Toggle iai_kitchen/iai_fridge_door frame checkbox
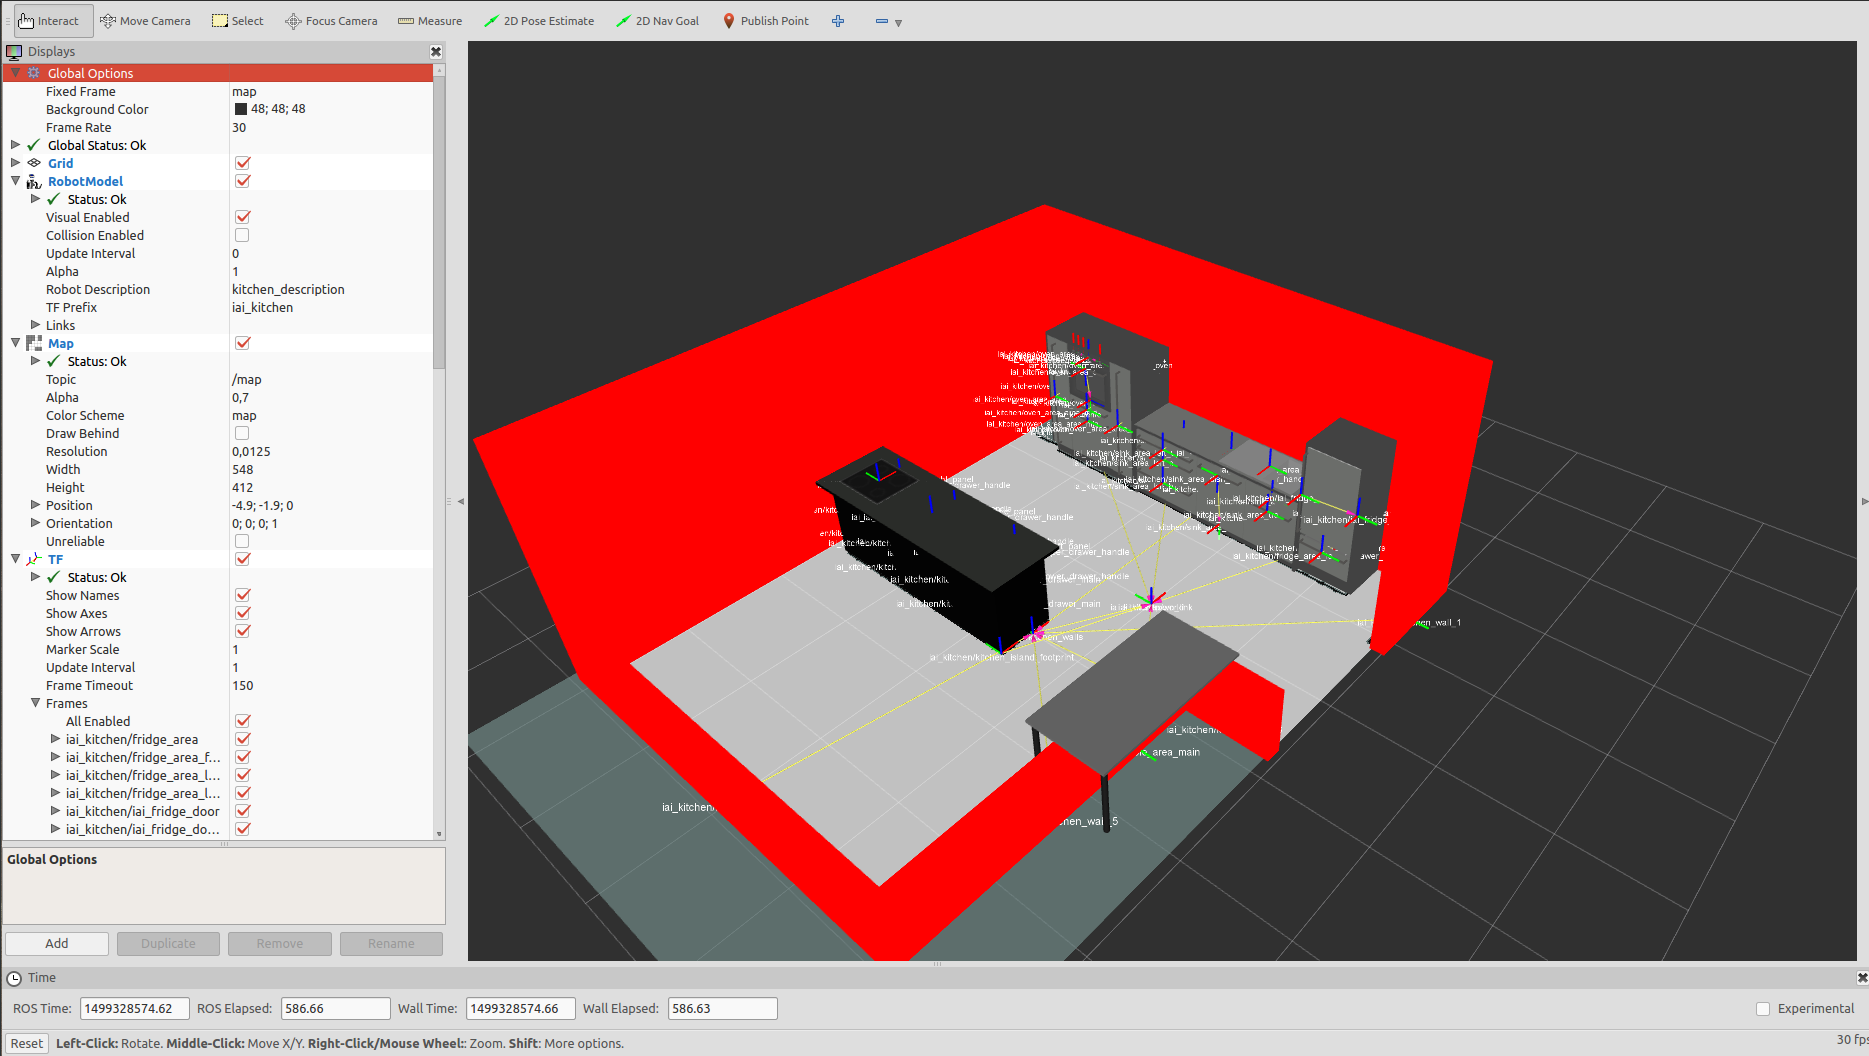Screen dimensions: 1869x1056 coord(242,811)
